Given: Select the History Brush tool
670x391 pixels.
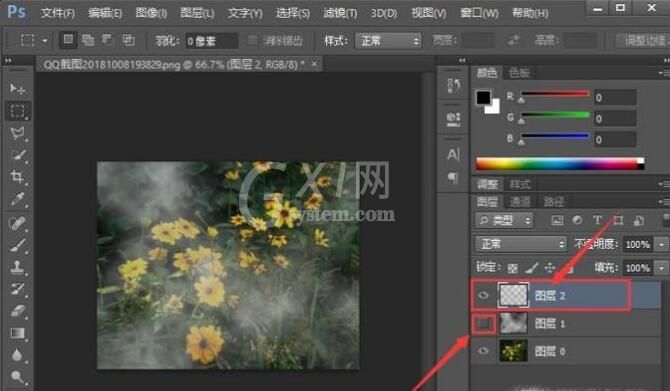Looking at the screenshot, I should coord(18,288).
